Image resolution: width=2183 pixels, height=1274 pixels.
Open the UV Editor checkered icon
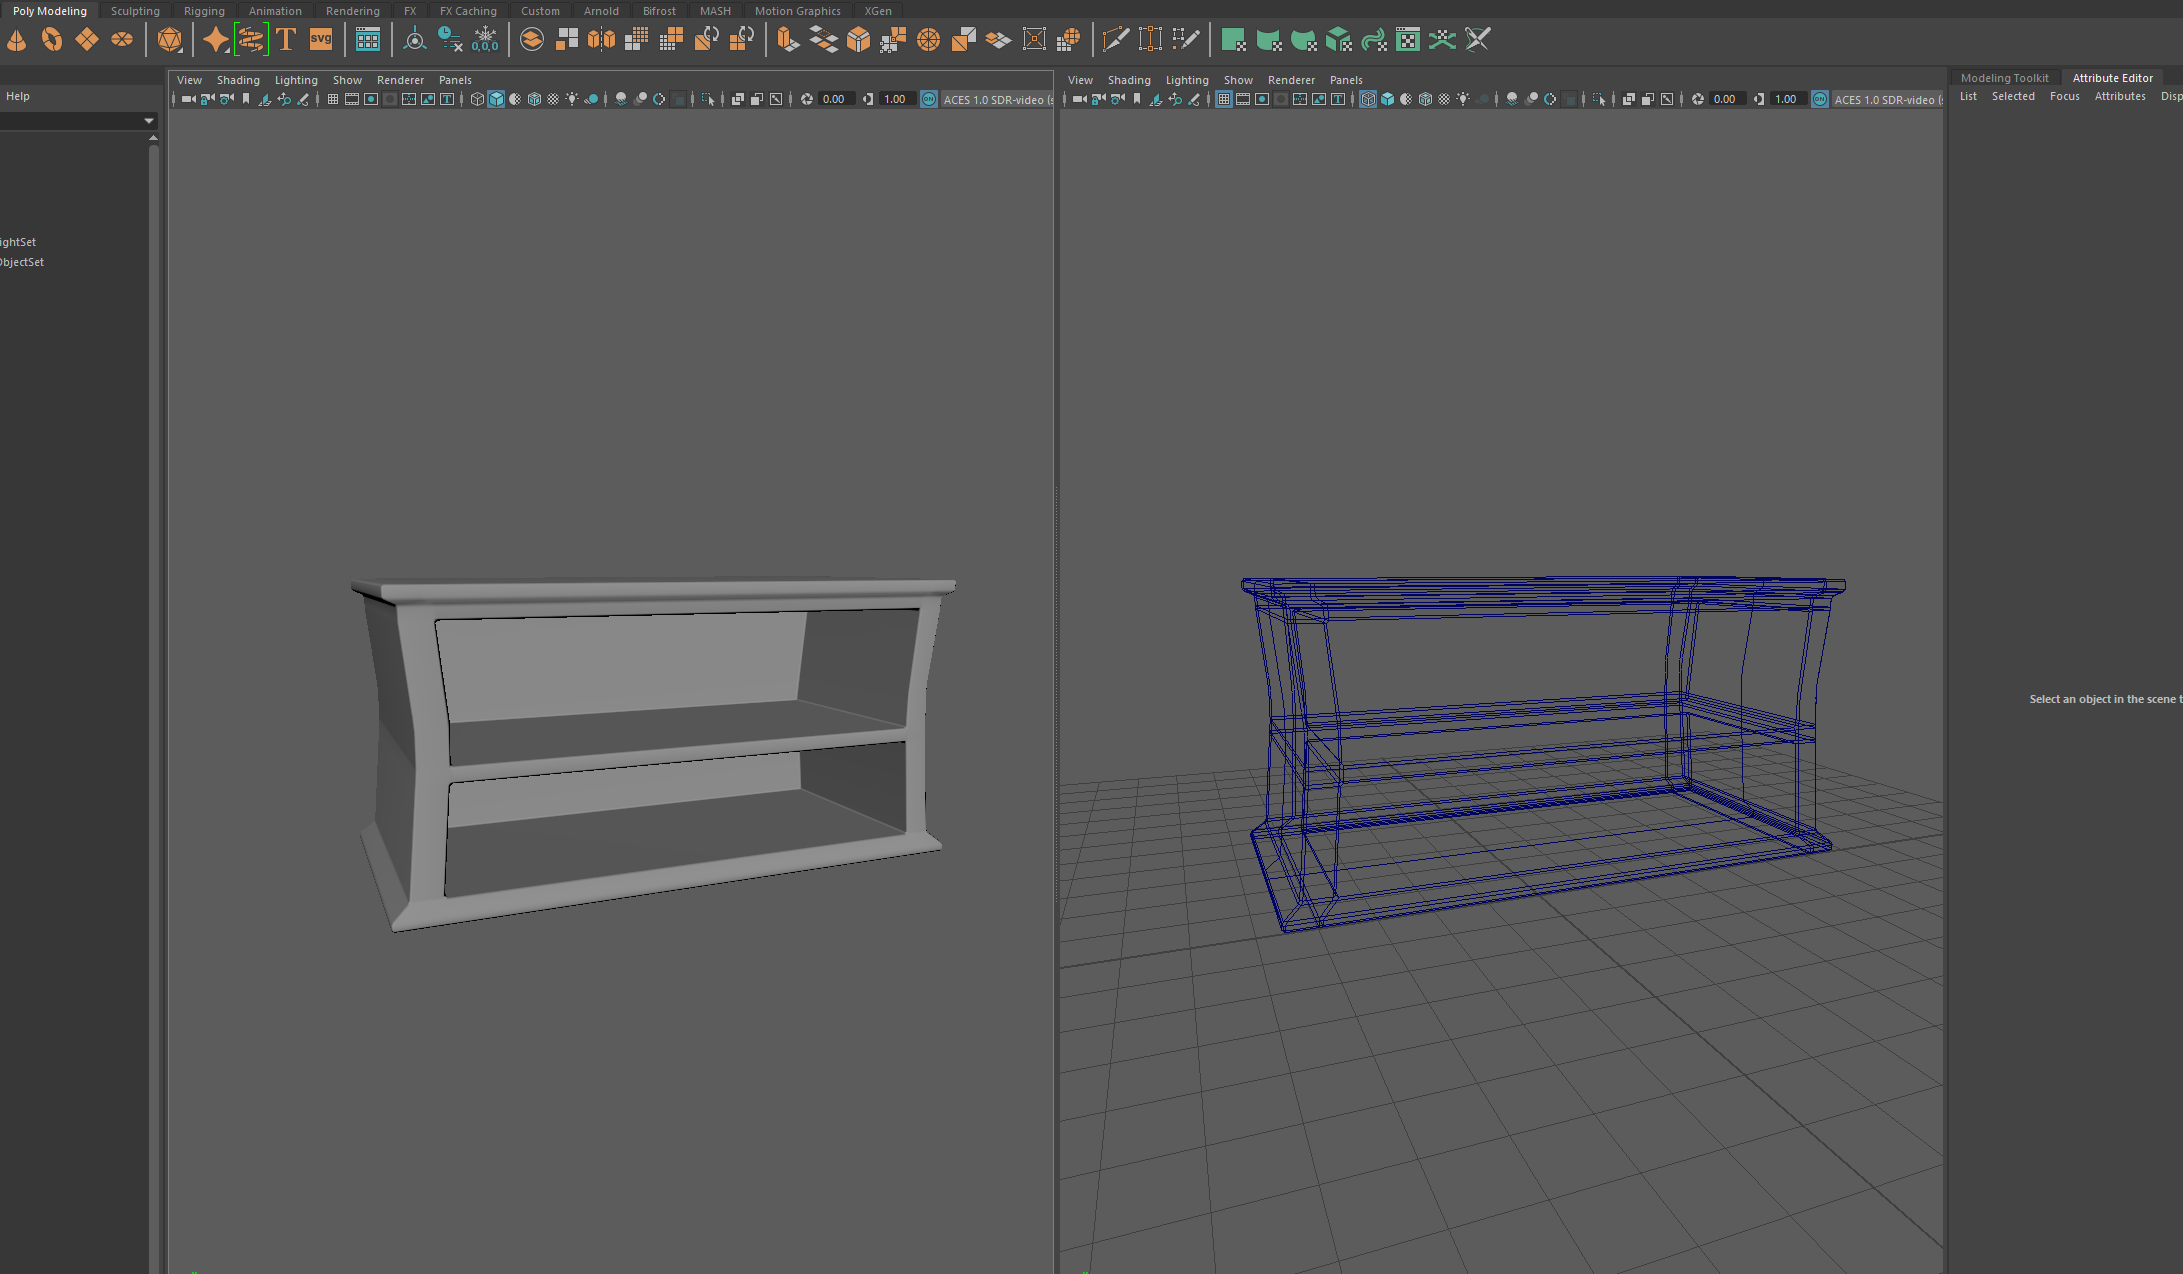point(1407,40)
